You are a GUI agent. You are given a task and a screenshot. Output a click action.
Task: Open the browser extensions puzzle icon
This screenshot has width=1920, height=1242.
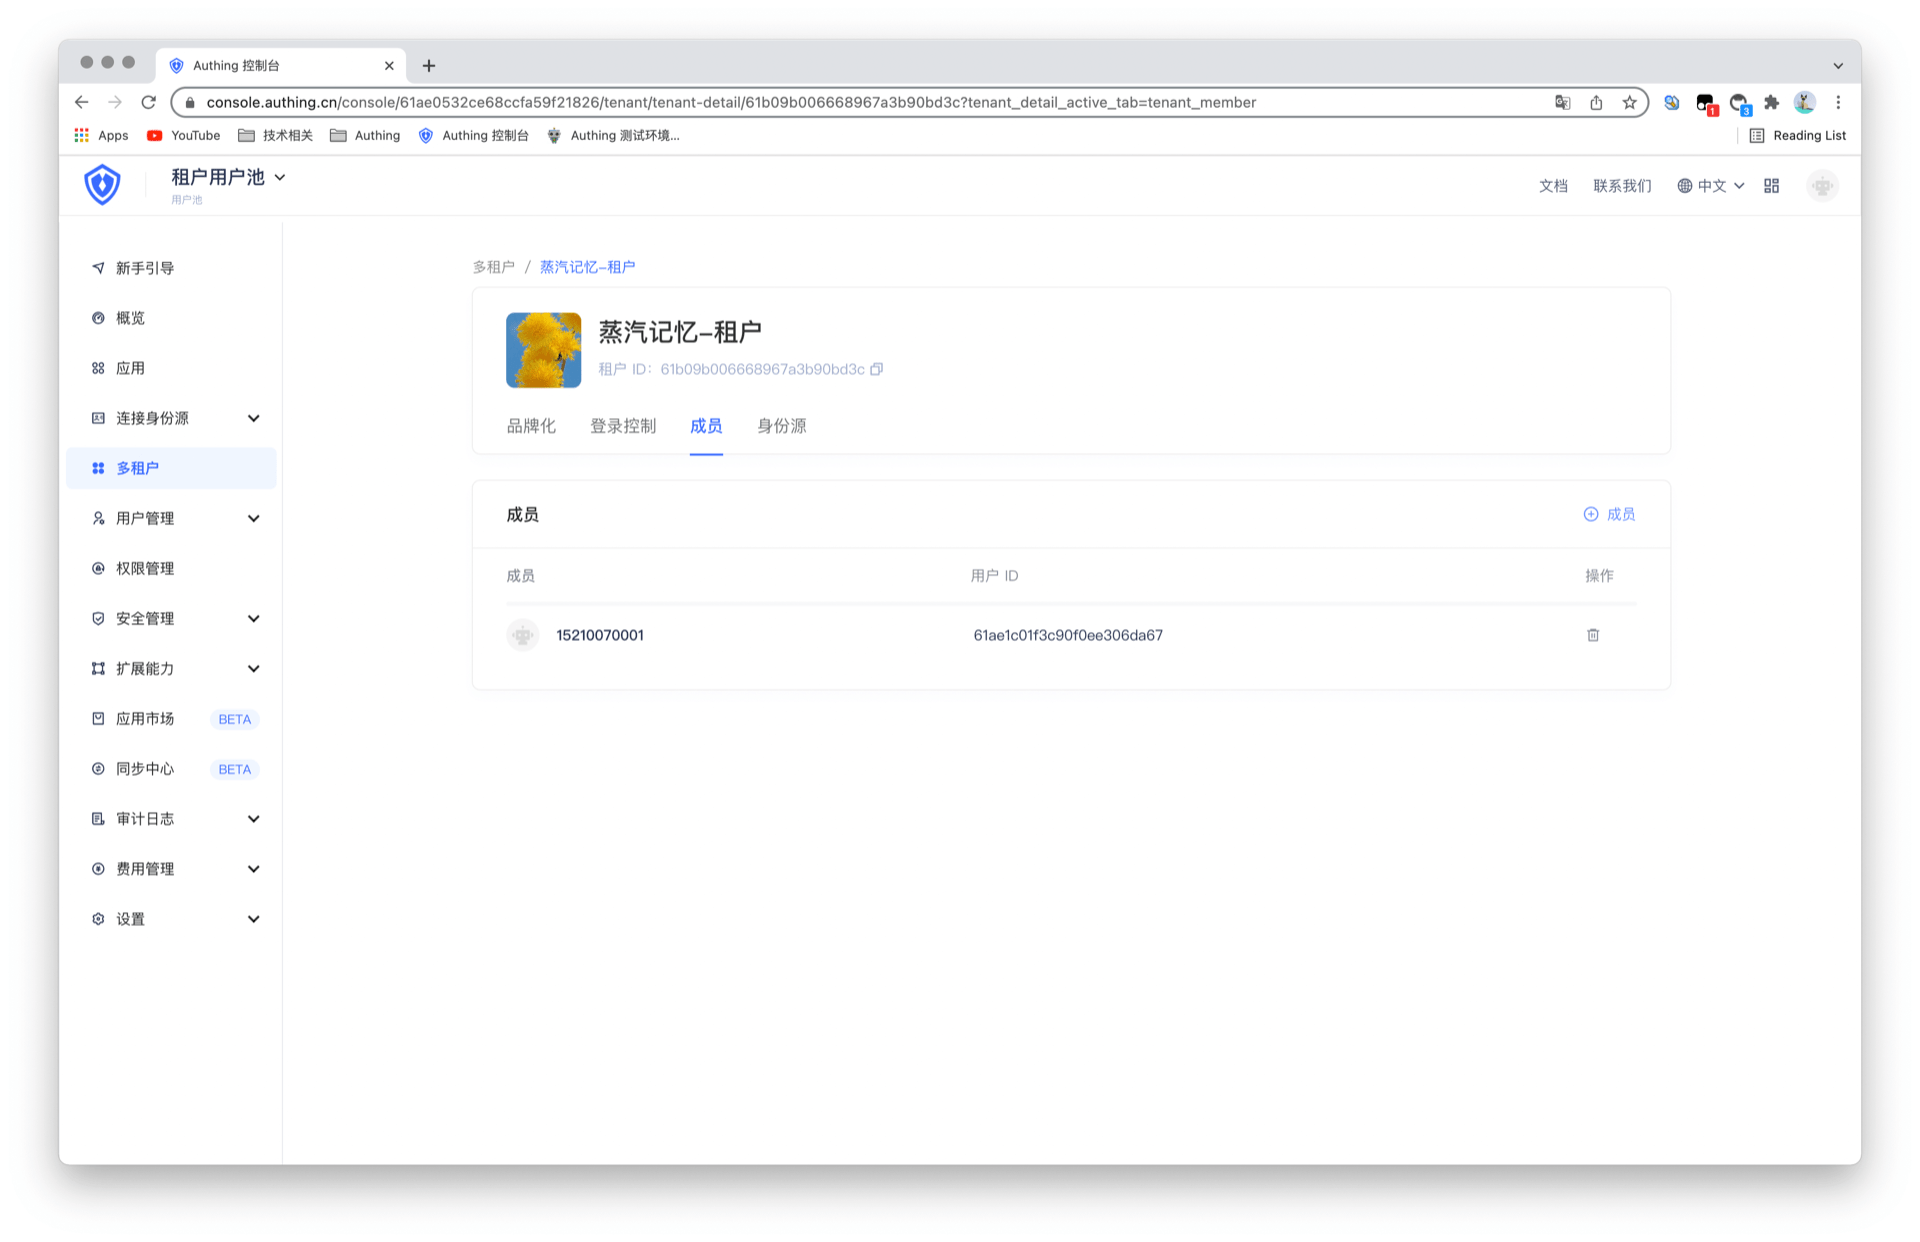pos(1772,102)
